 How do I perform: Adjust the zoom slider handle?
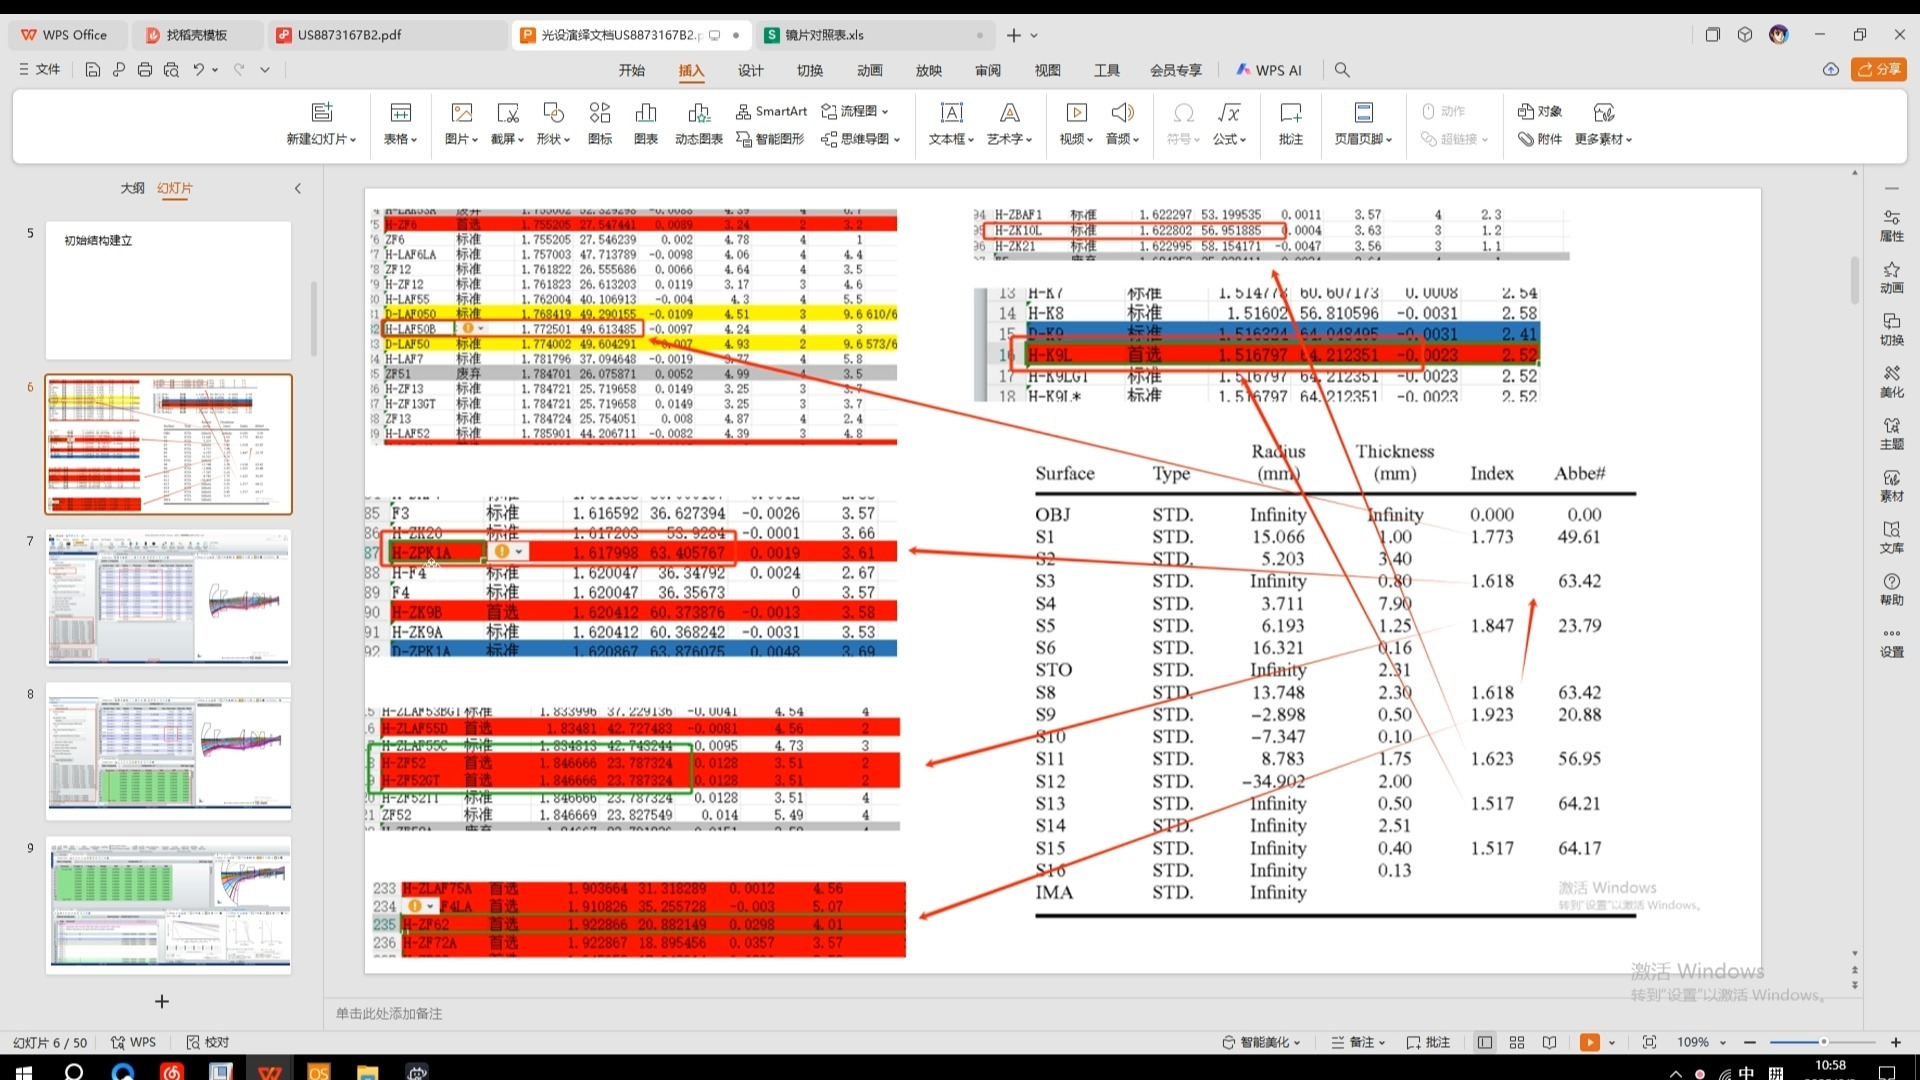(x=1823, y=1042)
